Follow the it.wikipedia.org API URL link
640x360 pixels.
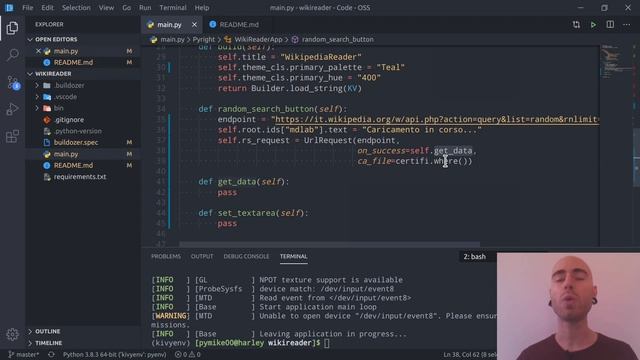[x=437, y=119]
